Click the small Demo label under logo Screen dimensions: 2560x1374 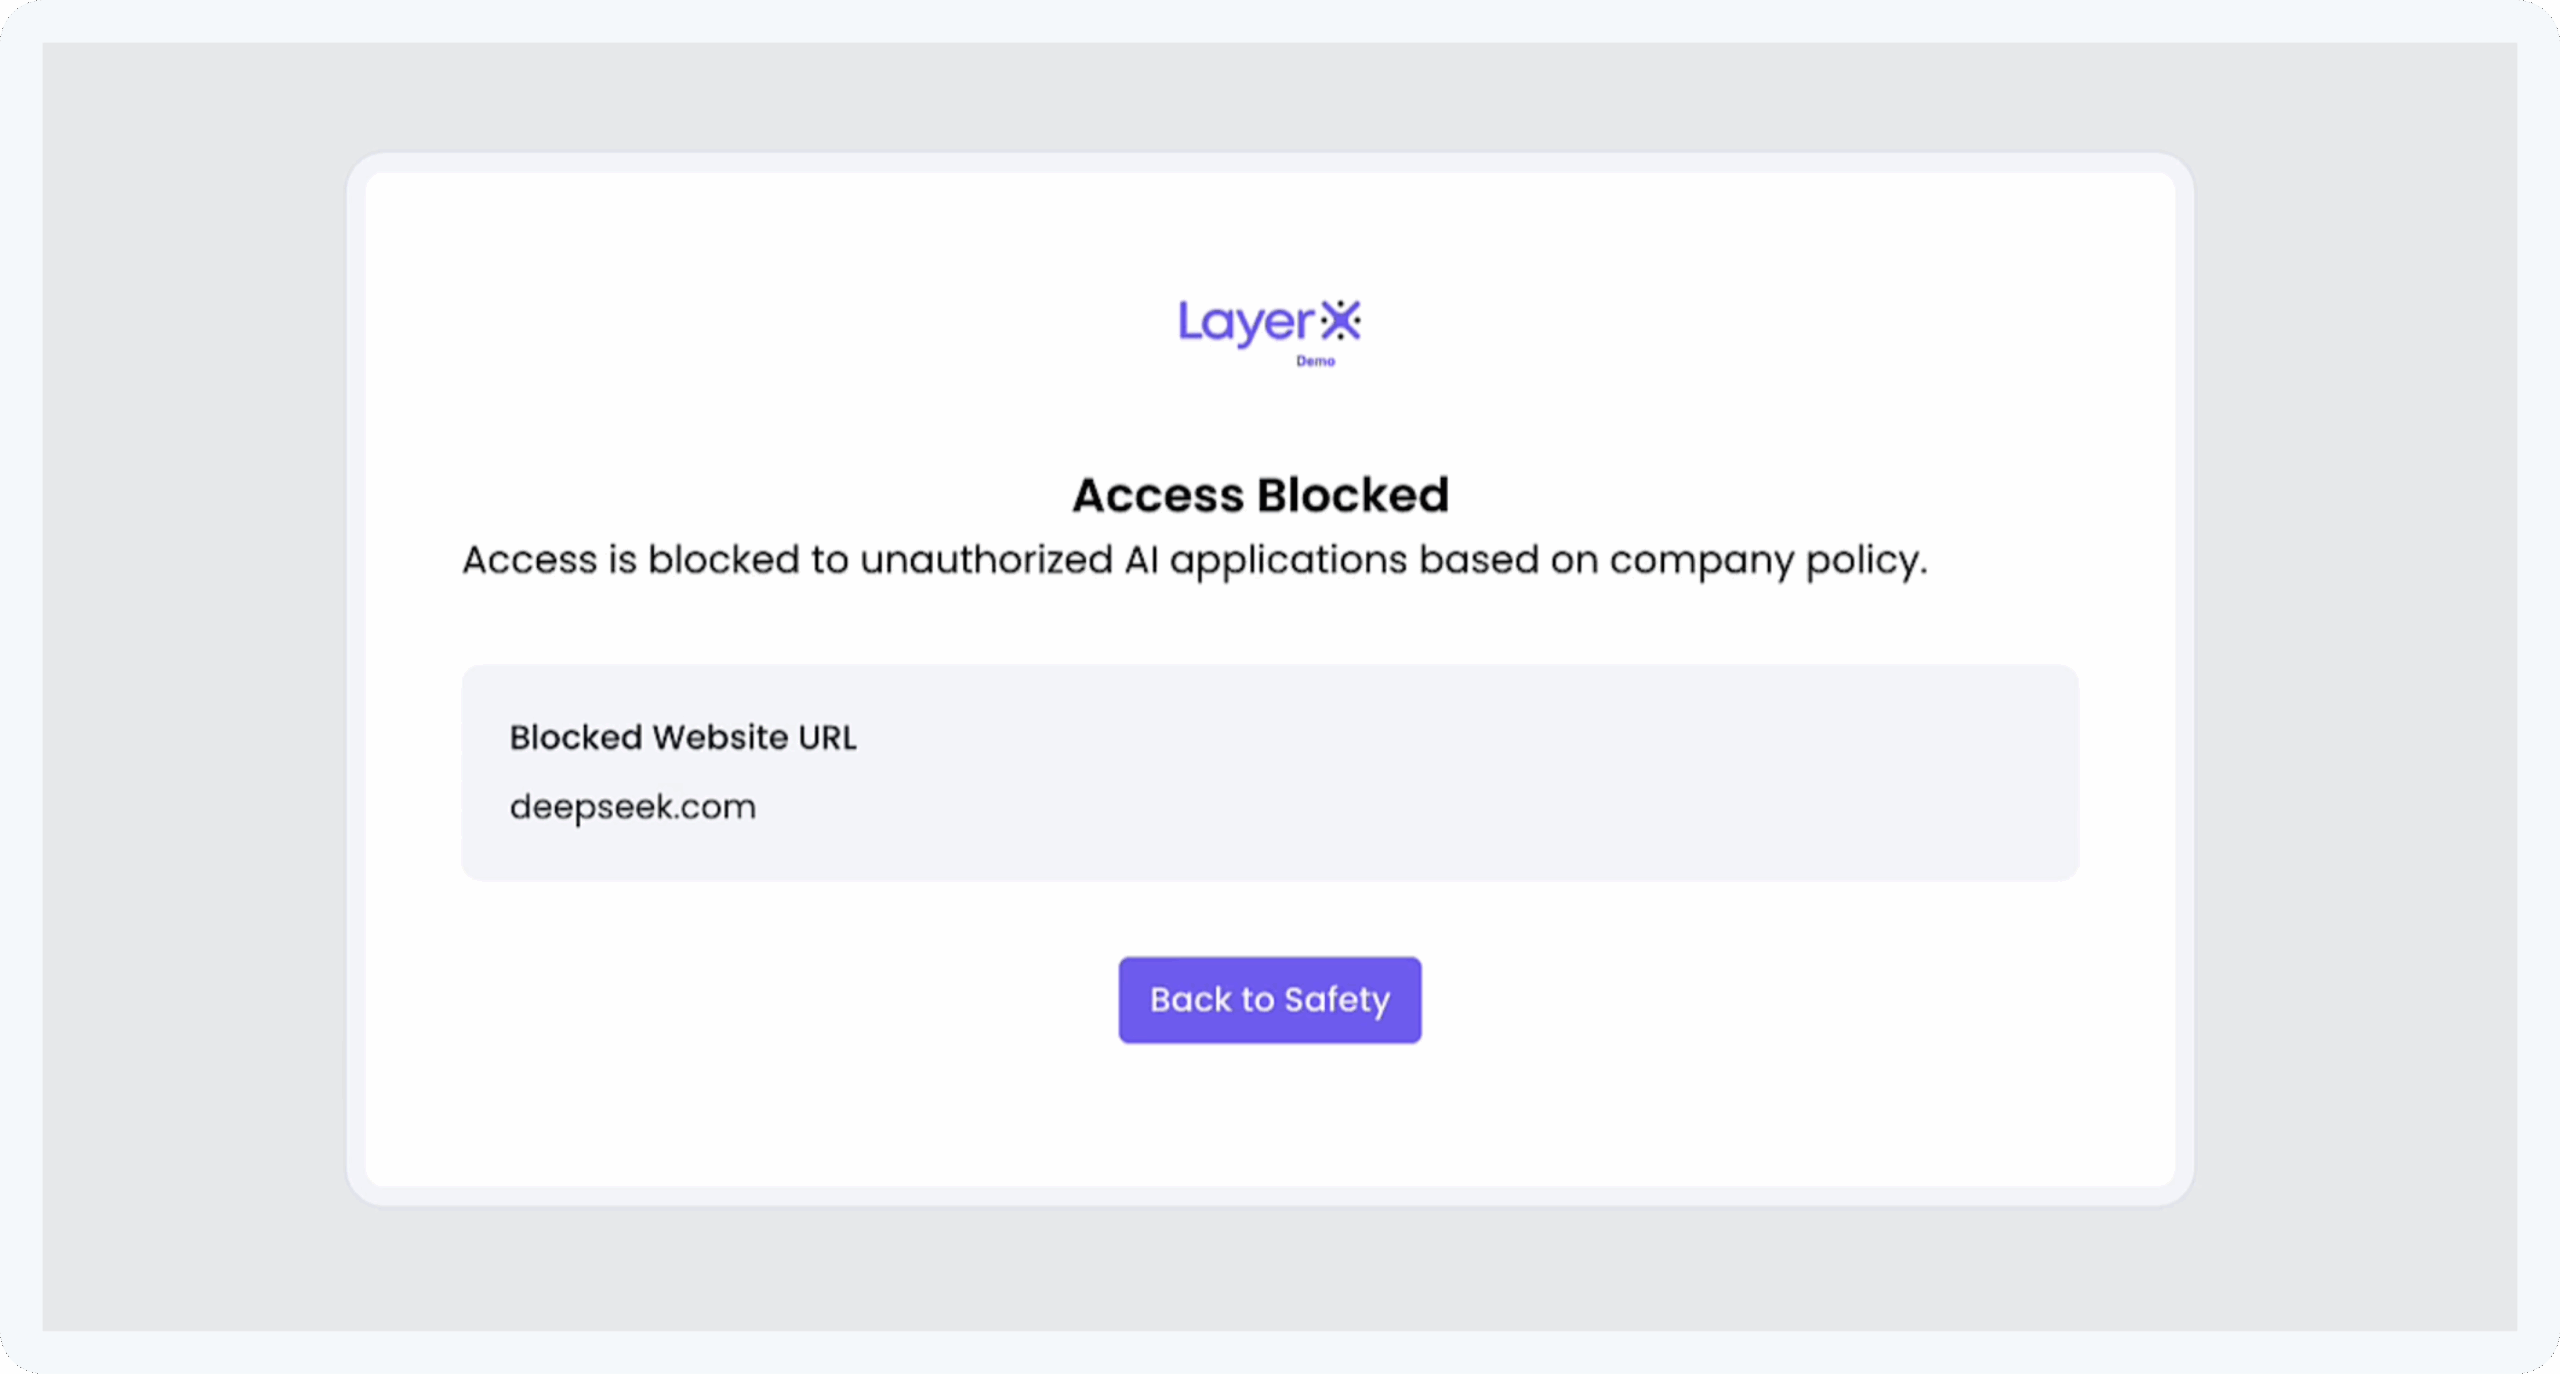1315,361
